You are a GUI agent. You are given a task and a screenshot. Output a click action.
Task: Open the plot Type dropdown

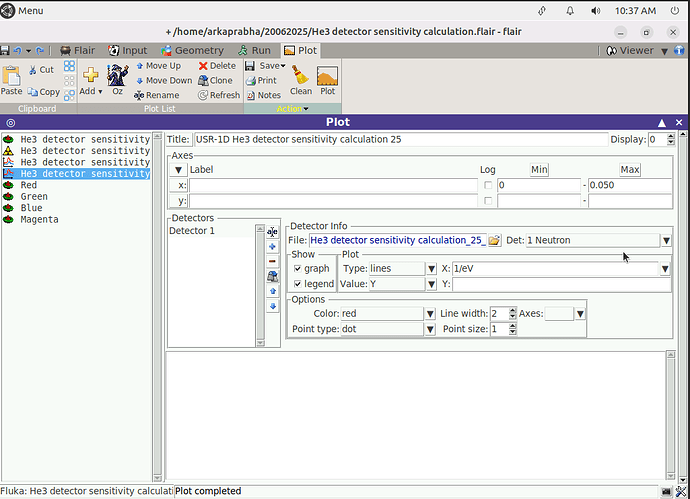(x=431, y=268)
